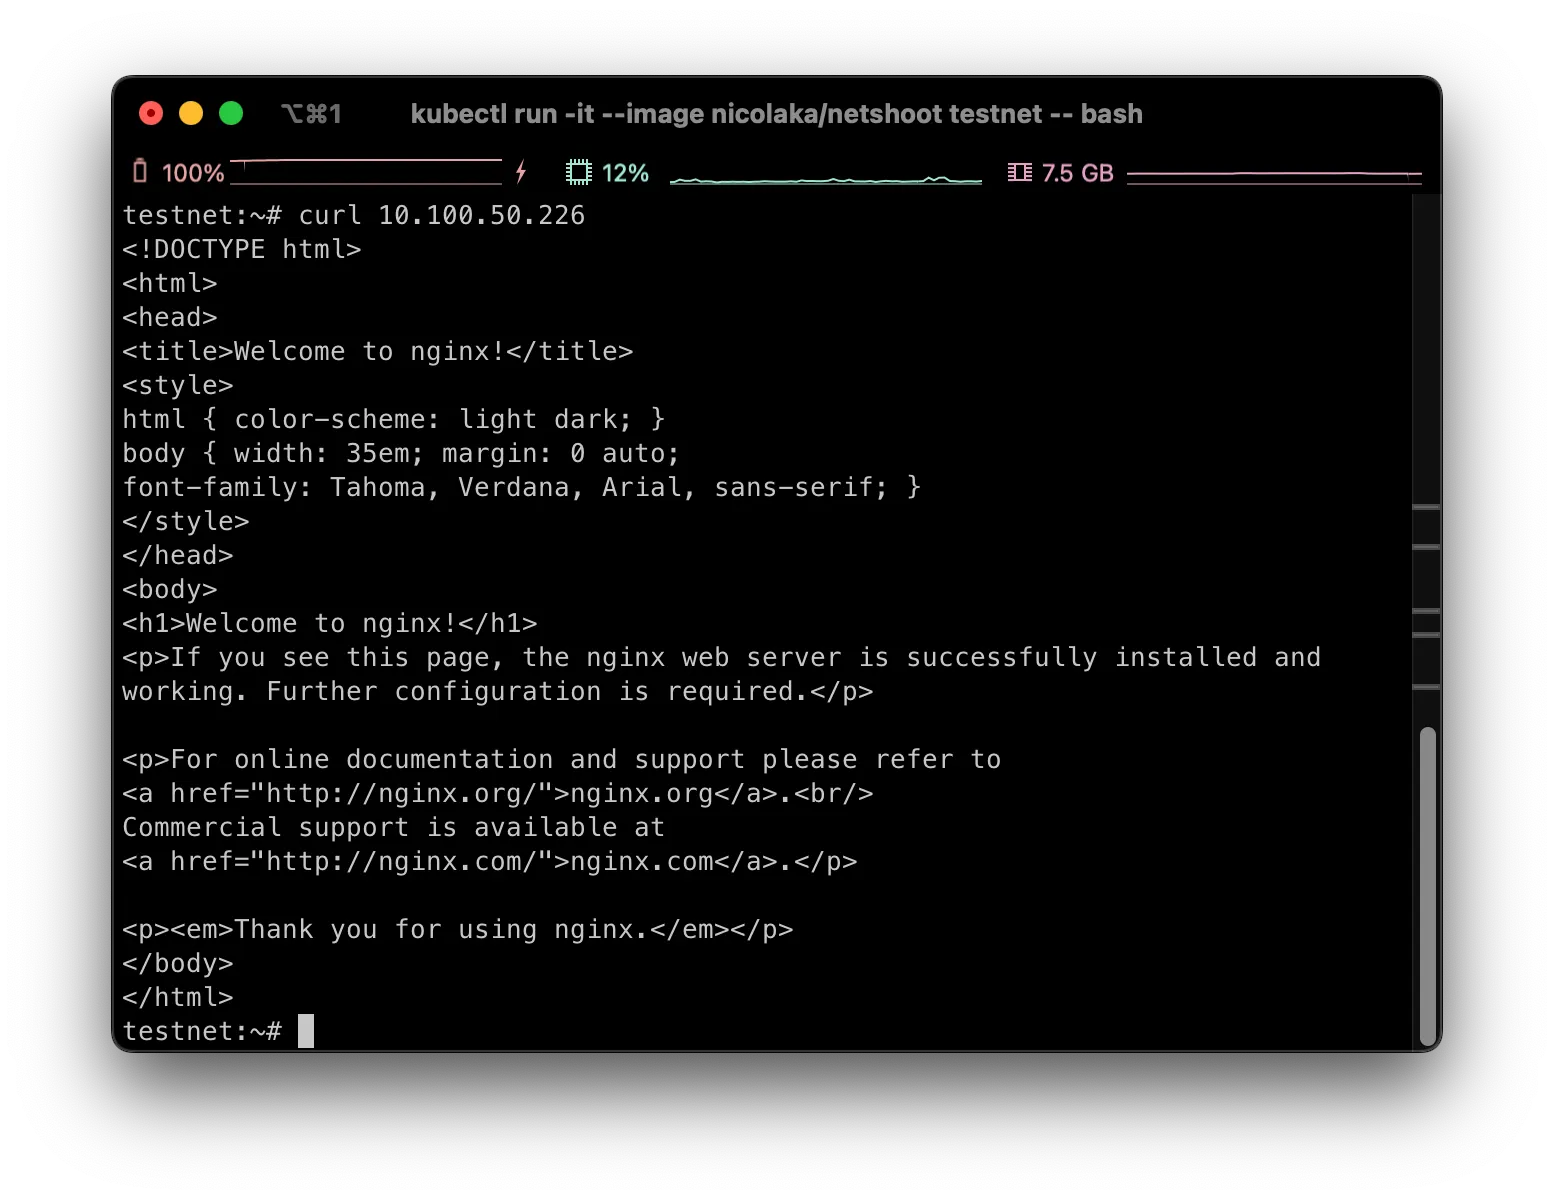
Task: Click the 'If you see this page' line
Action: tap(722, 657)
